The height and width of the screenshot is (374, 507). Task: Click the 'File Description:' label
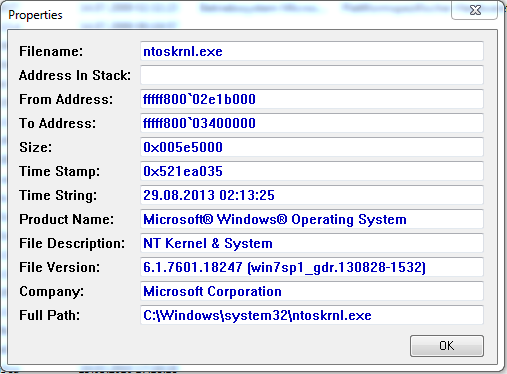coord(72,244)
